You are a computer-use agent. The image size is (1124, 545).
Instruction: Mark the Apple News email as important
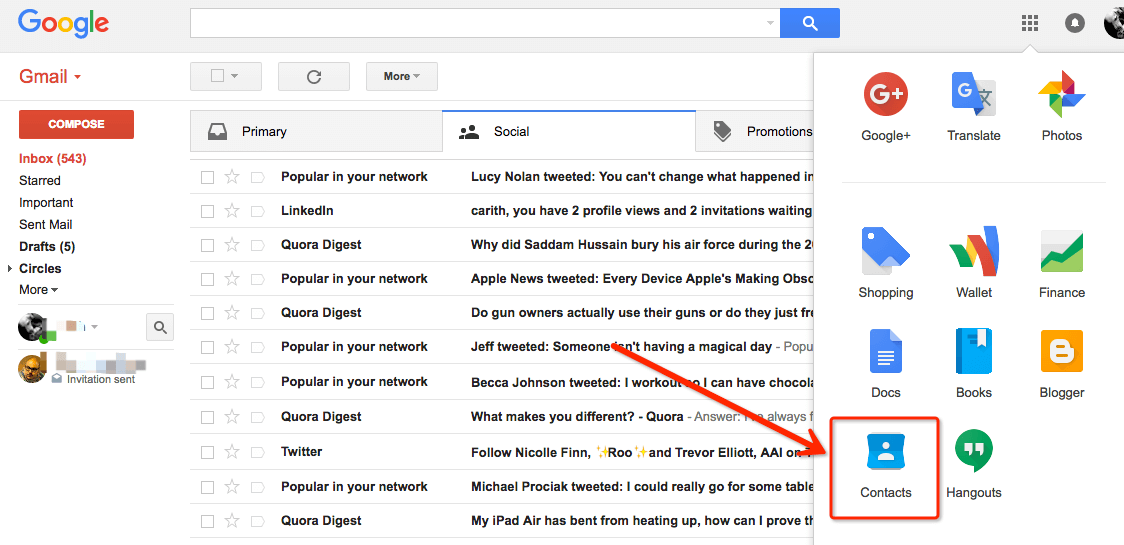(x=257, y=279)
